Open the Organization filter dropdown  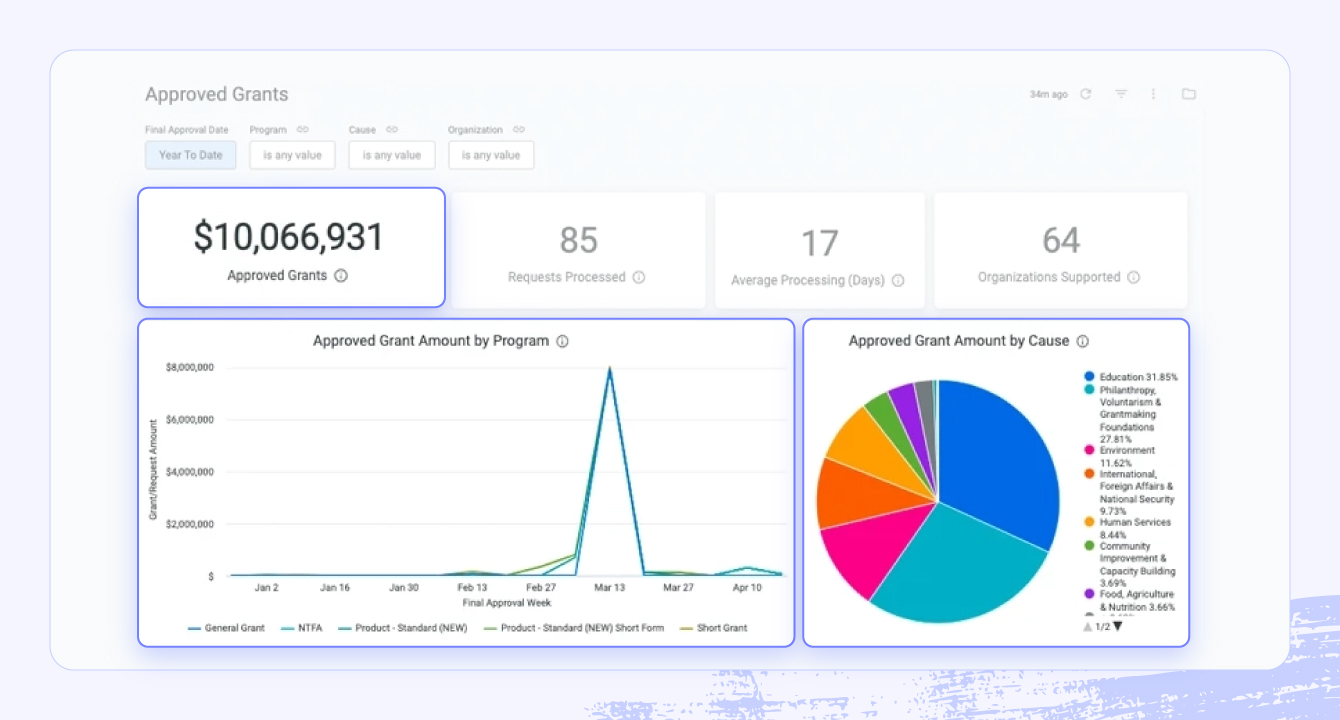(491, 155)
